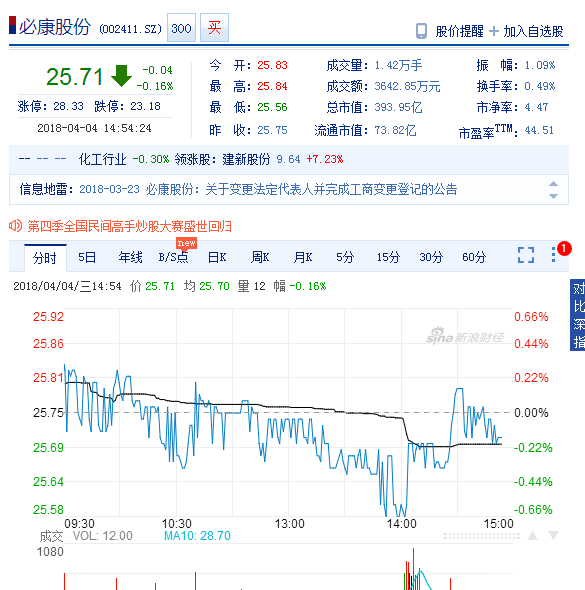Click the 成交 VOL label
585x590 pixels.
[x=86, y=536]
